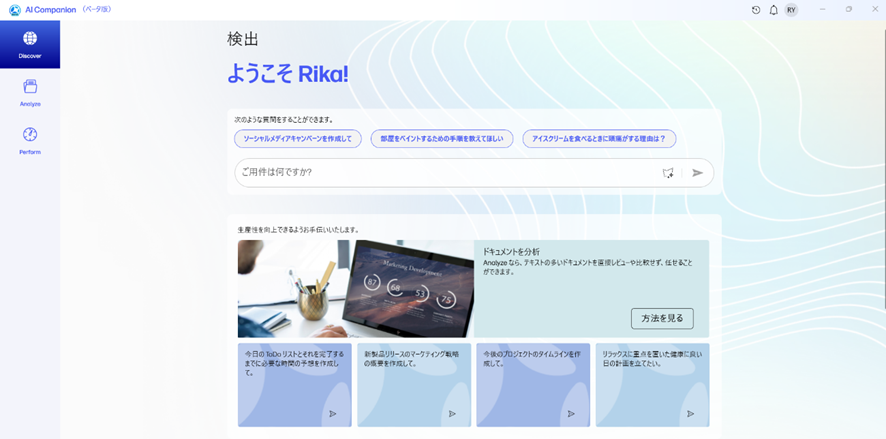
Task: Restore down the AI Companion window
Action: coord(849,10)
